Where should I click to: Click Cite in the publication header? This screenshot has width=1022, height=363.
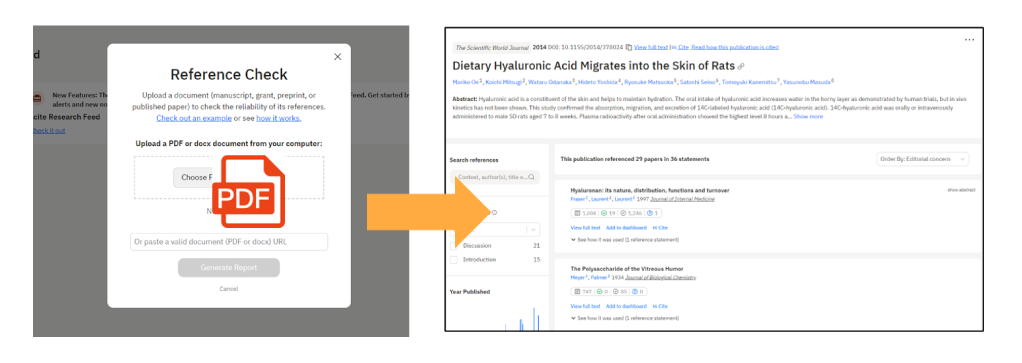[680, 47]
